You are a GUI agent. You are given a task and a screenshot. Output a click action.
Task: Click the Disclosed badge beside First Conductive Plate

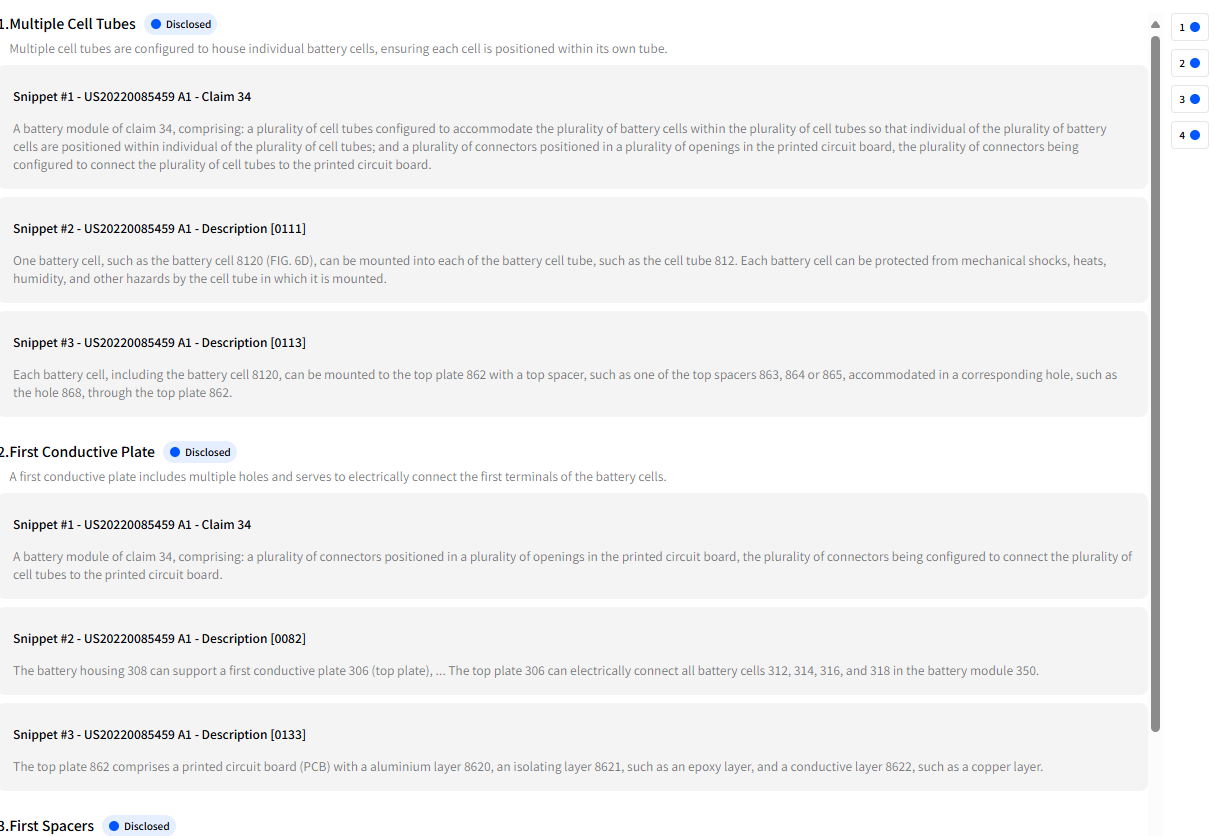[x=200, y=452]
